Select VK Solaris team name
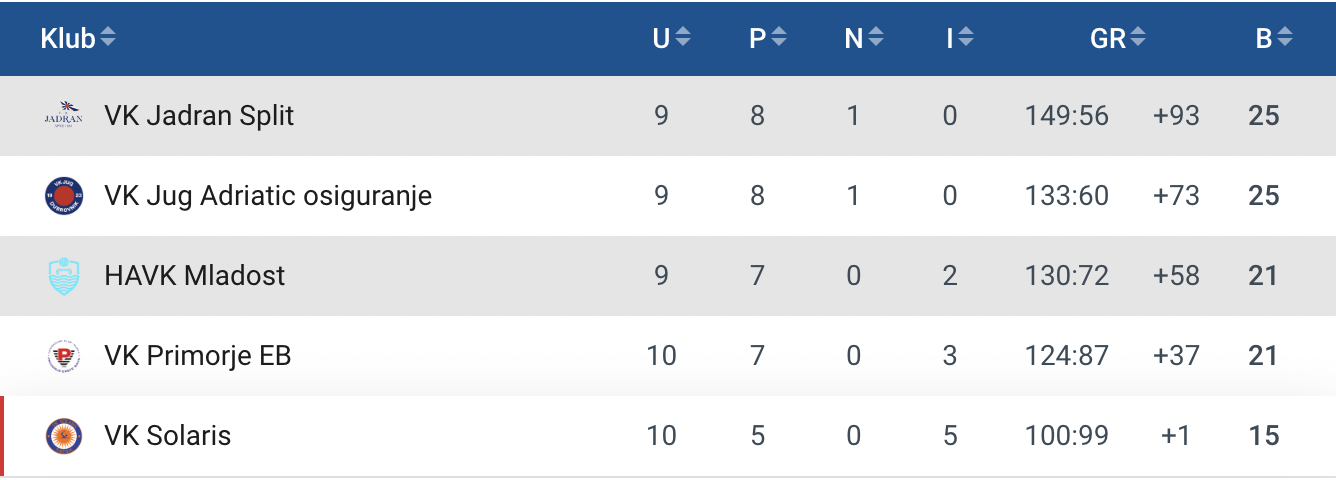The image size is (1336, 480). (x=167, y=436)
